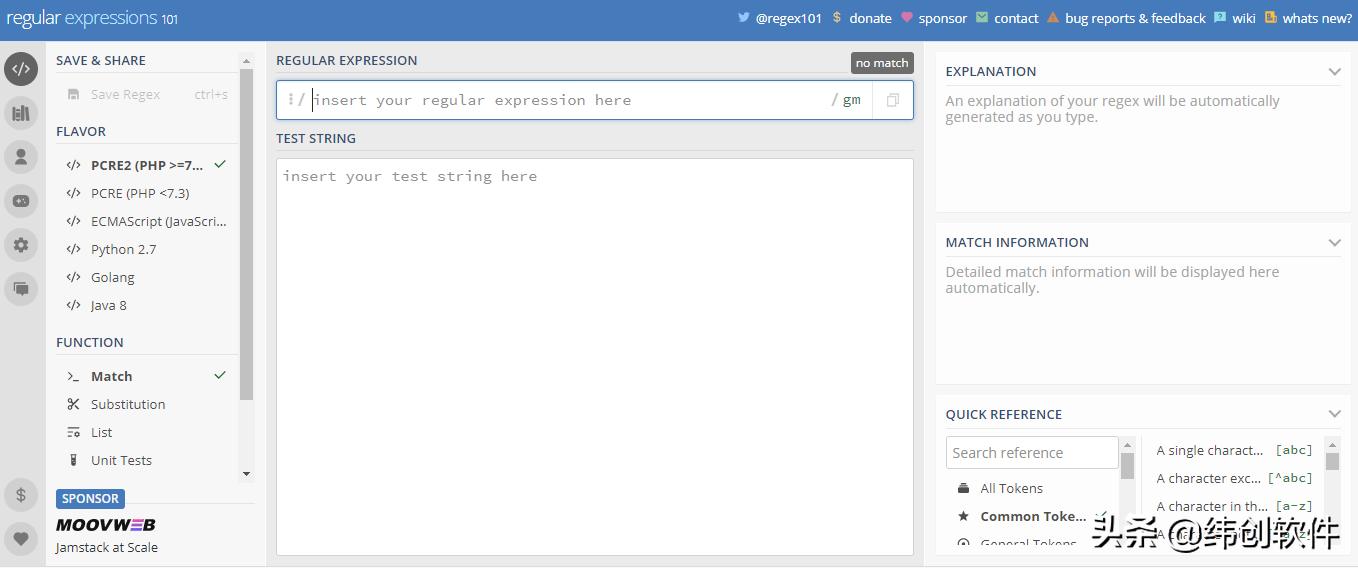Screen dimensions: 1358x568
Task: Click the no match status badge
Action: tap(882, 63)
